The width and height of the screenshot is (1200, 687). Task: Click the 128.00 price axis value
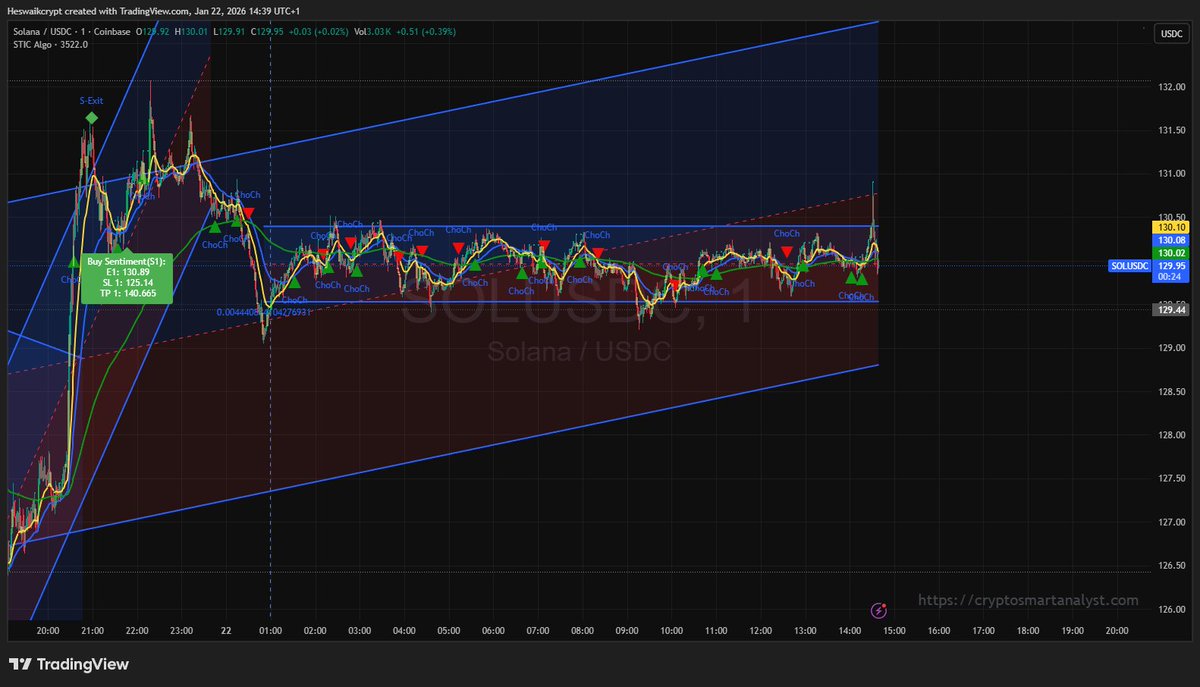click(x=1170, y=435)
